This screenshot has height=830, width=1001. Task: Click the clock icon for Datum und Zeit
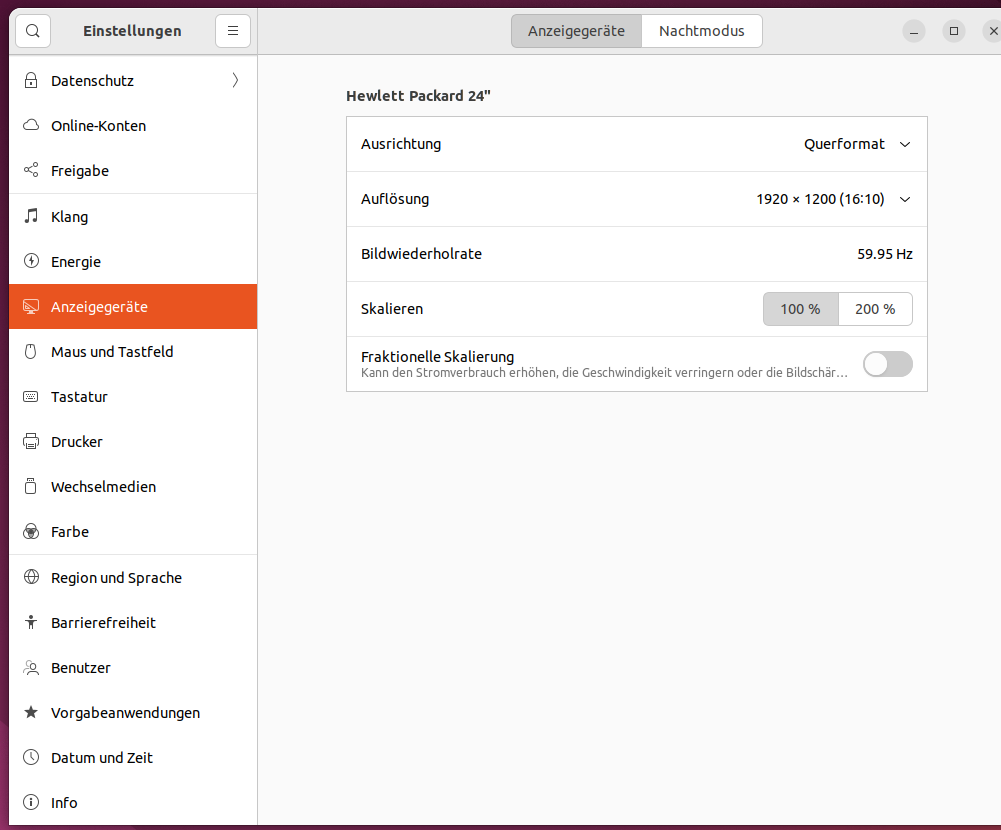click(x=31, y=757)
